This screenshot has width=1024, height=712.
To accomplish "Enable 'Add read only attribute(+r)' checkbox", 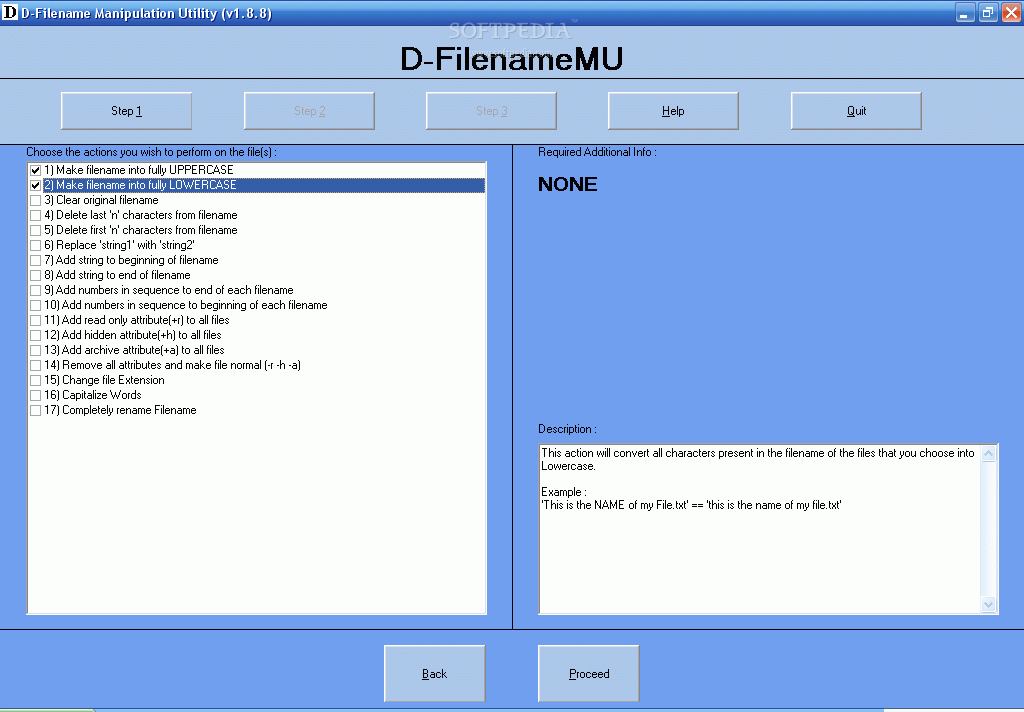I will point(35,321).
